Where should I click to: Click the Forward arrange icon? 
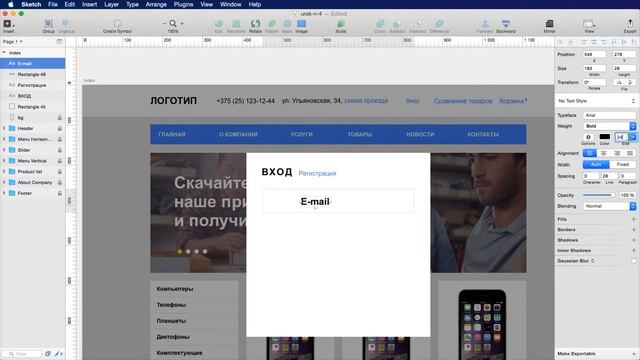coord(484,24)
